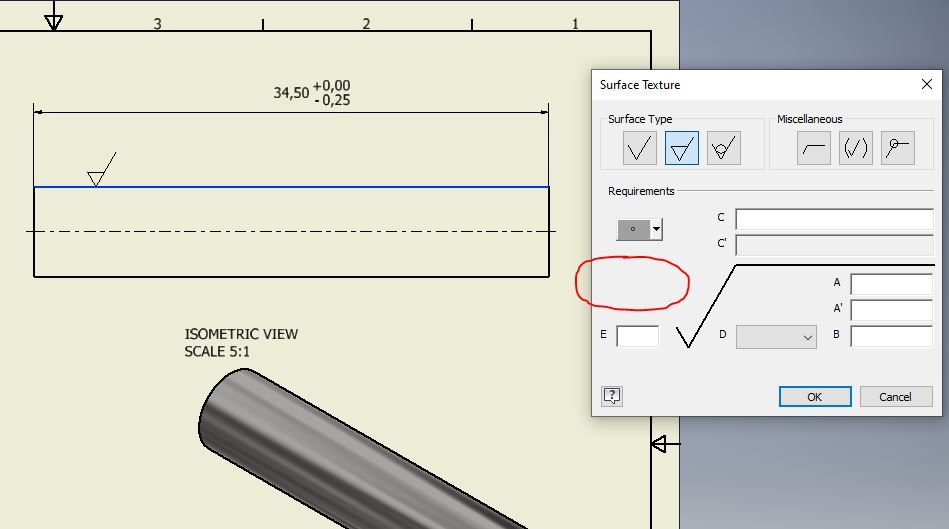Toggle the all-around symbol option

[898, 148]
